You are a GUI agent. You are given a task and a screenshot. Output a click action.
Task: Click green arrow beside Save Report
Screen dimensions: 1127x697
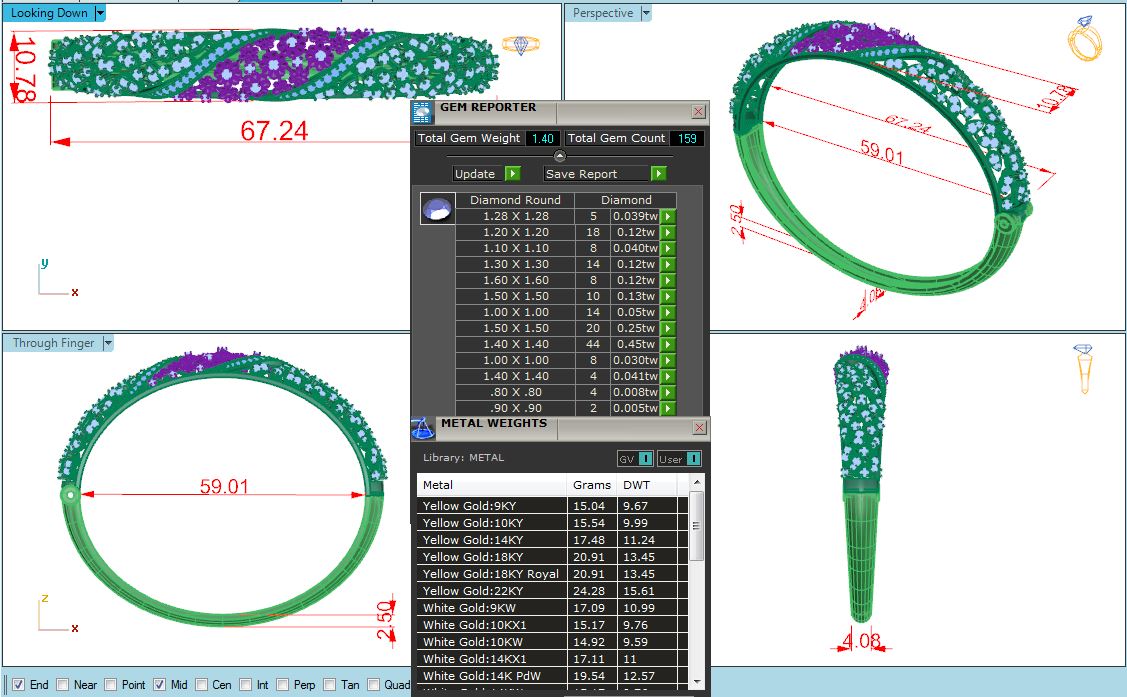pyautogui.click(x=658, y=174)
